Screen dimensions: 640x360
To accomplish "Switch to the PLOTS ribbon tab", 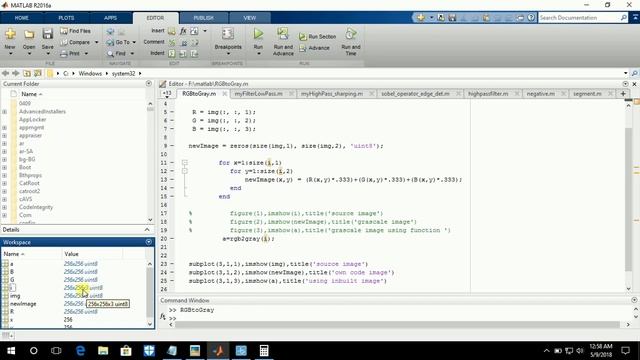I will pos(66,18).
